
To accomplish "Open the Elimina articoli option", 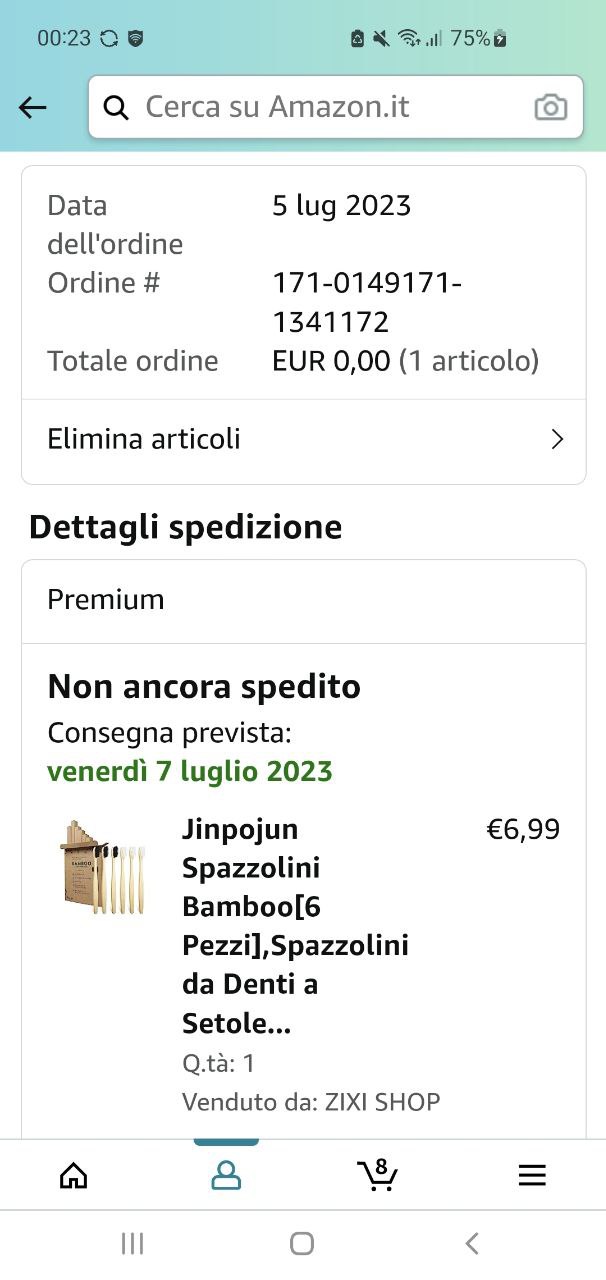I will [144, 439].
